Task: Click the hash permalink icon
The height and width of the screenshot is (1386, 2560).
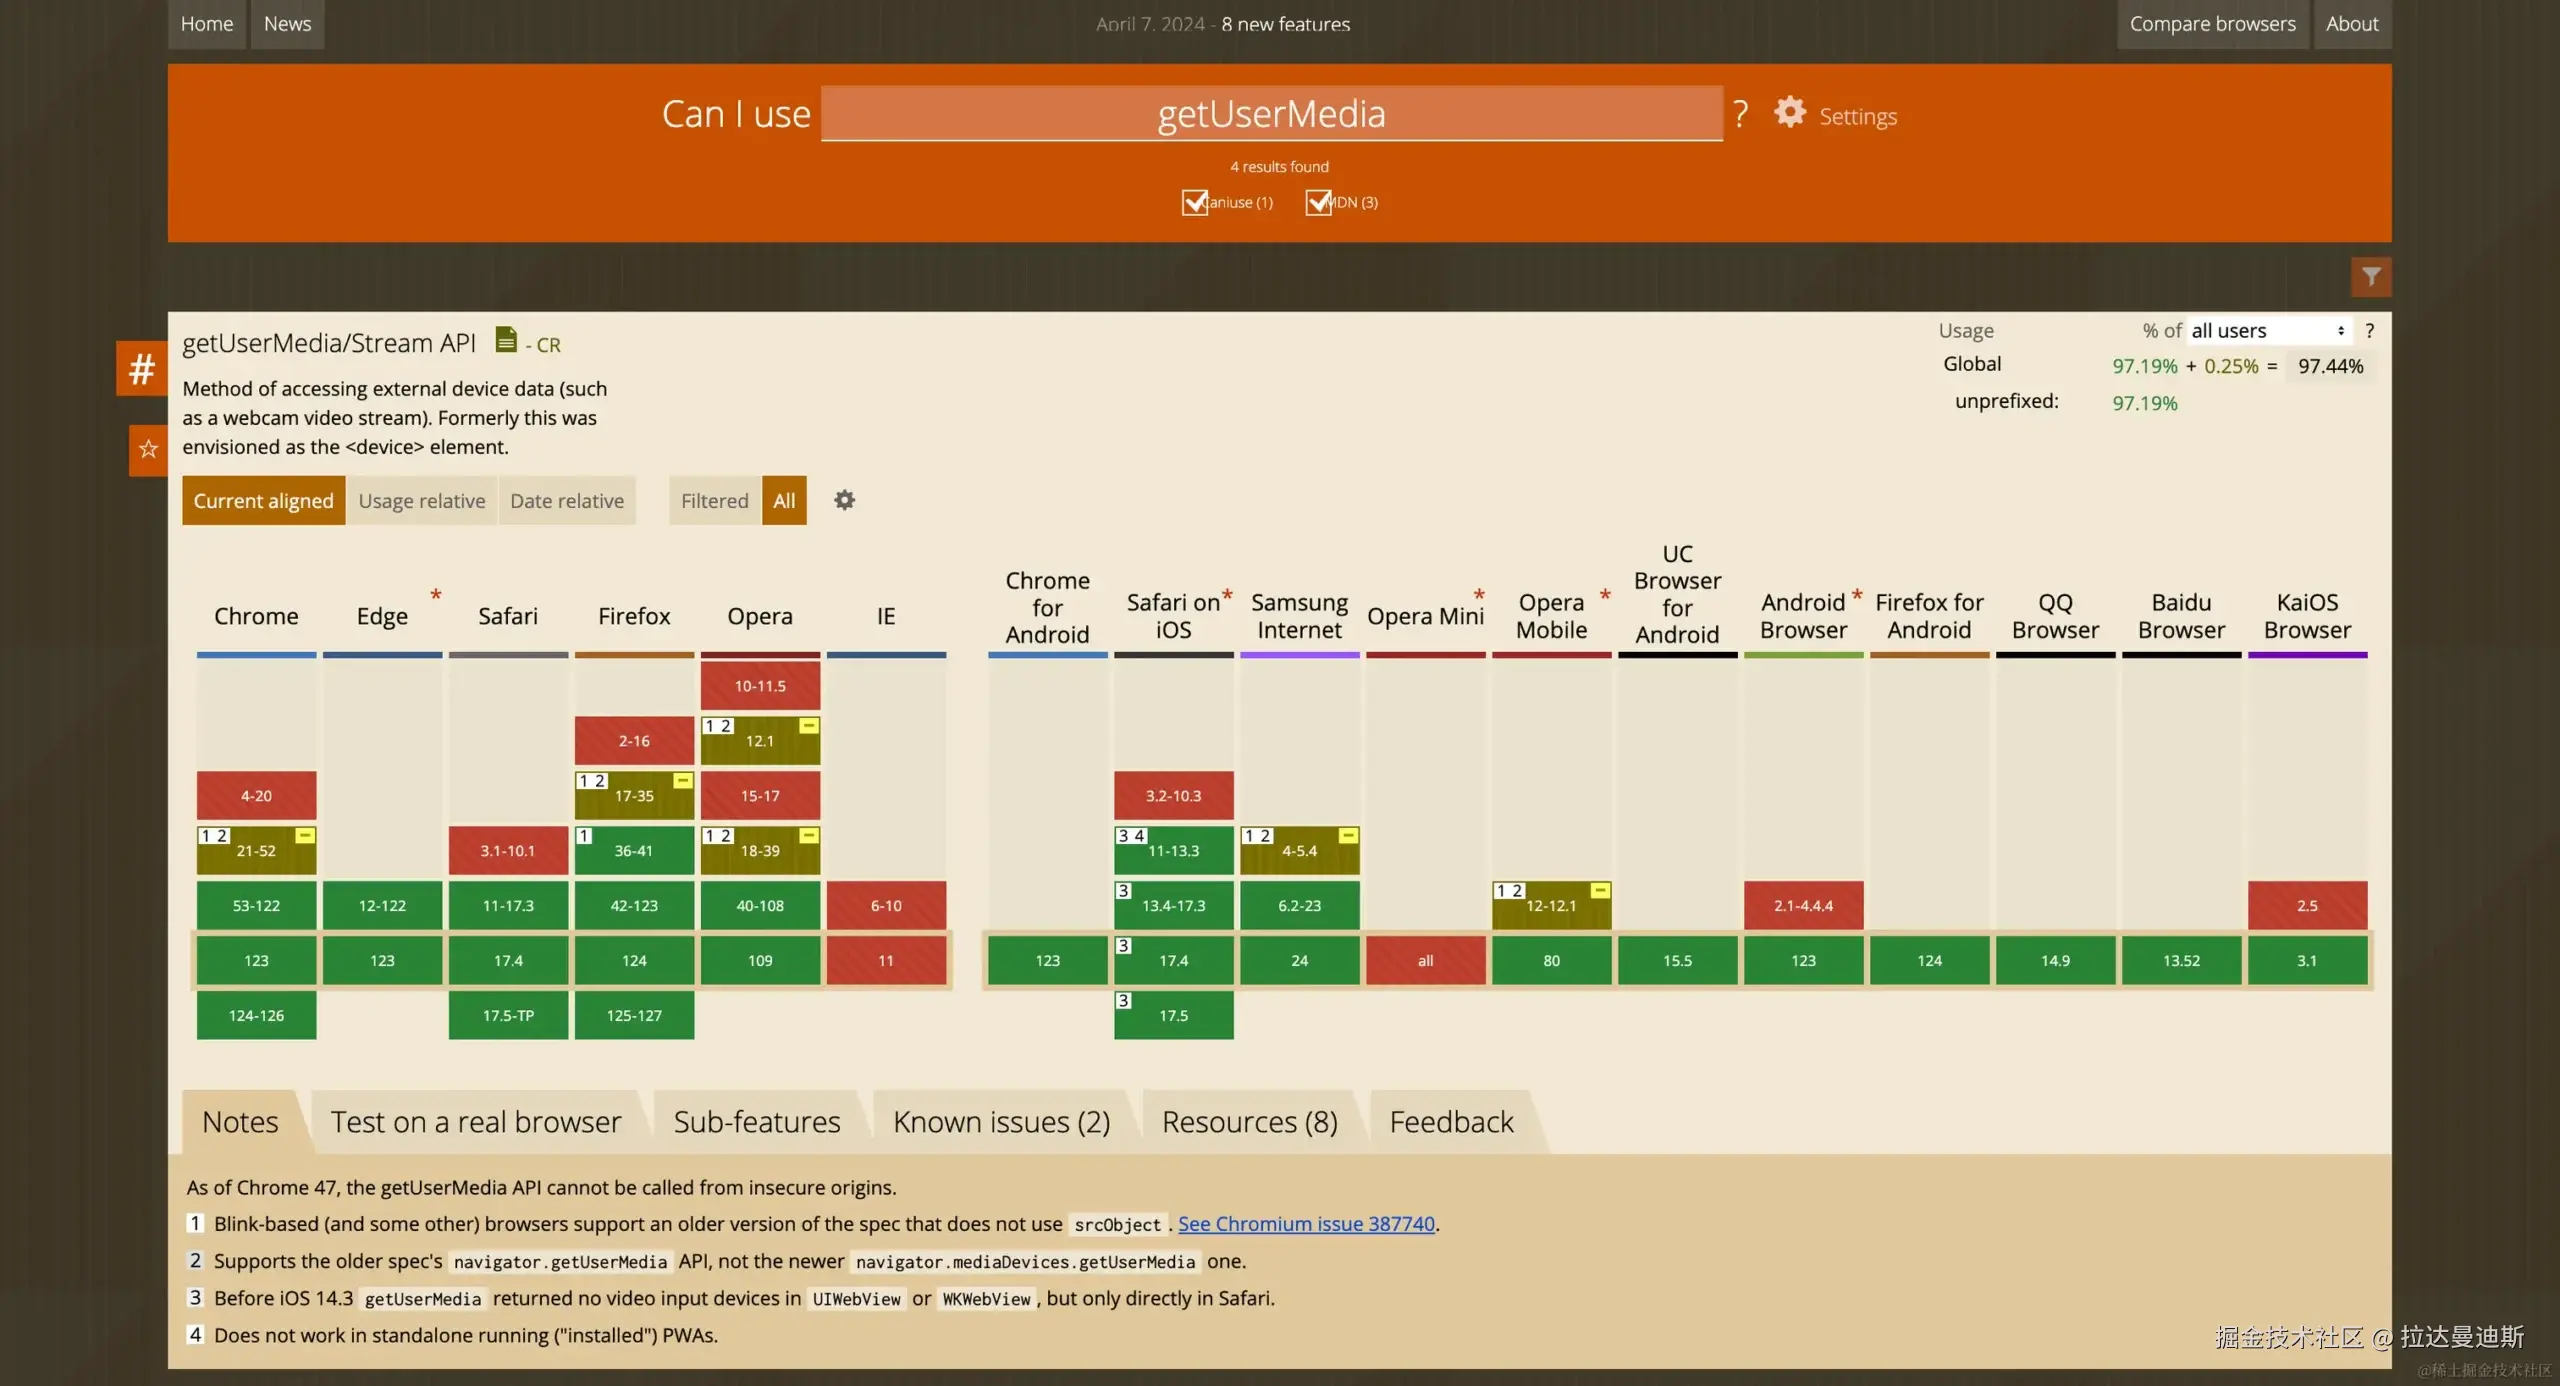Action: (142, 369)
